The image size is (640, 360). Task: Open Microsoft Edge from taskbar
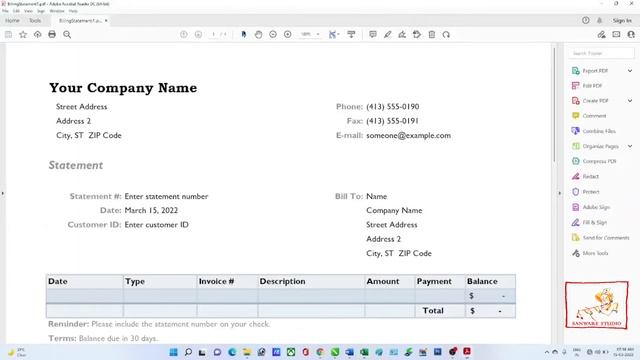(x=232, y=352)
